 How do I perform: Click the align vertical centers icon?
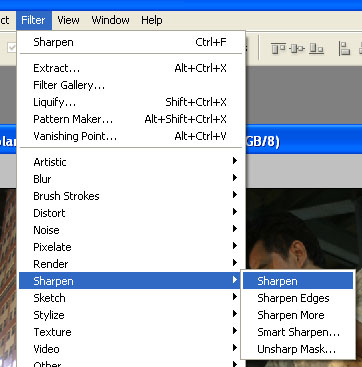[x=297, y=49]
